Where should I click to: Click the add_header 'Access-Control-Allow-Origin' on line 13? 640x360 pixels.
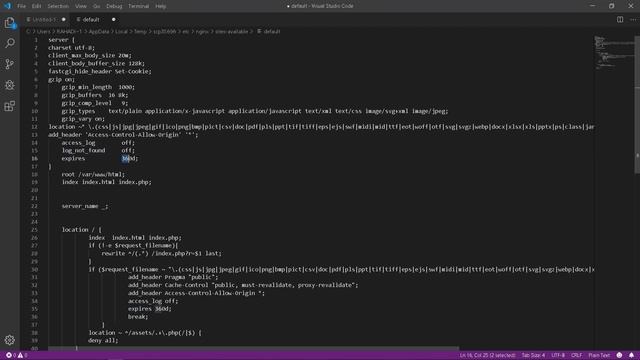pos(123,135)
